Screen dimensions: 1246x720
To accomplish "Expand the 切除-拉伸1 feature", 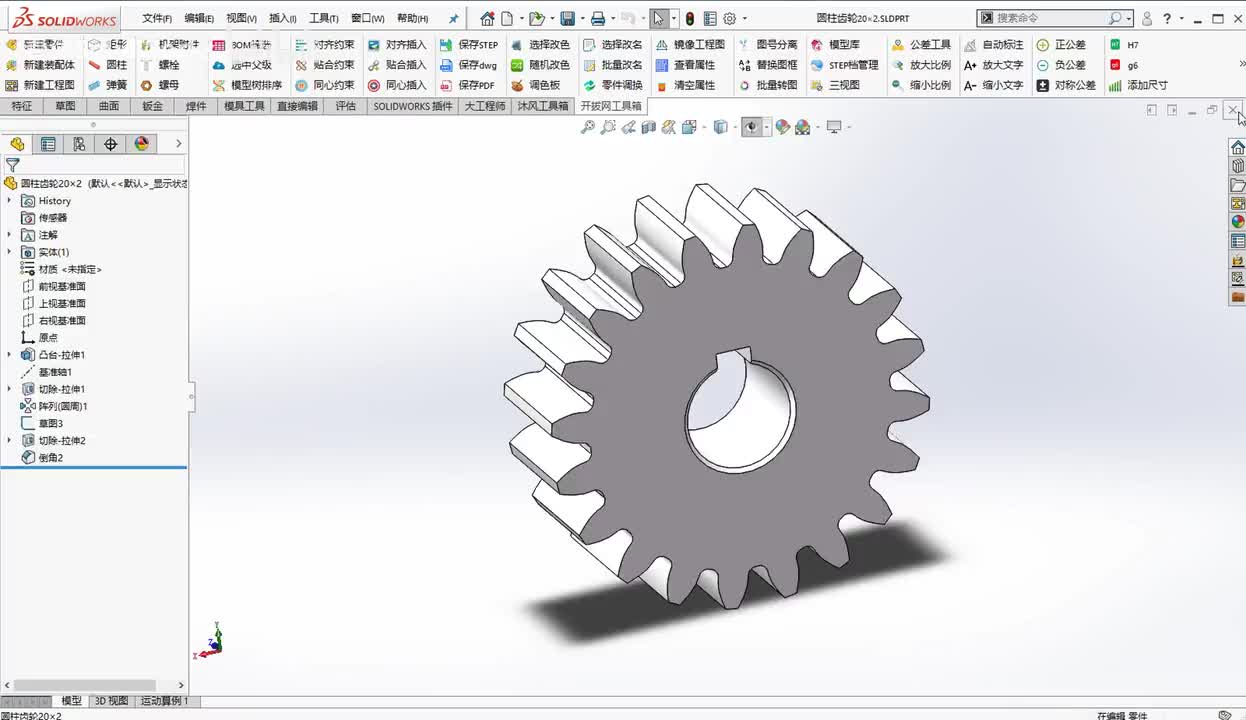I will pos(10,389).
